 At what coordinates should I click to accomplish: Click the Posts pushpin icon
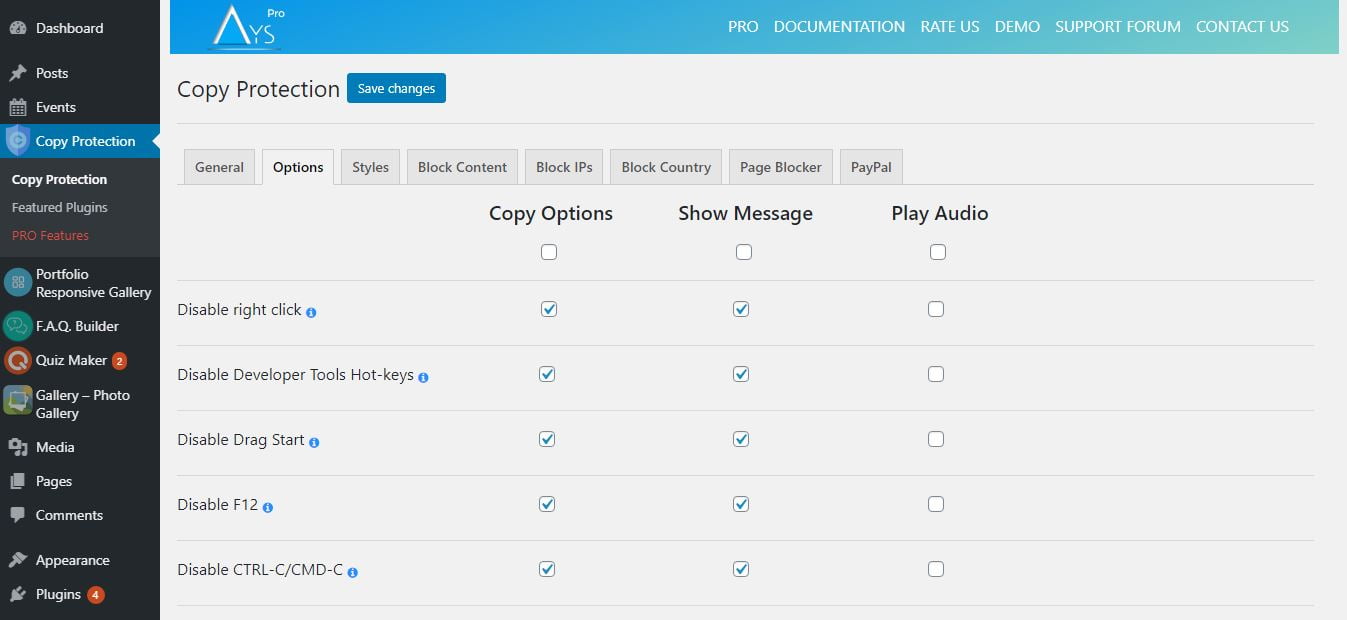pos(18,73)
